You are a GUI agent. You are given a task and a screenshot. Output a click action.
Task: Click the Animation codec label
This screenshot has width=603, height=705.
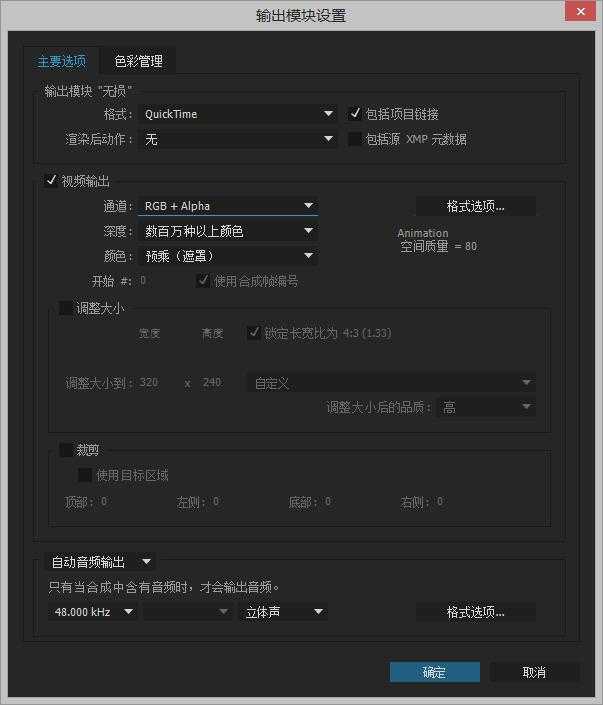(x=423, y=233)
